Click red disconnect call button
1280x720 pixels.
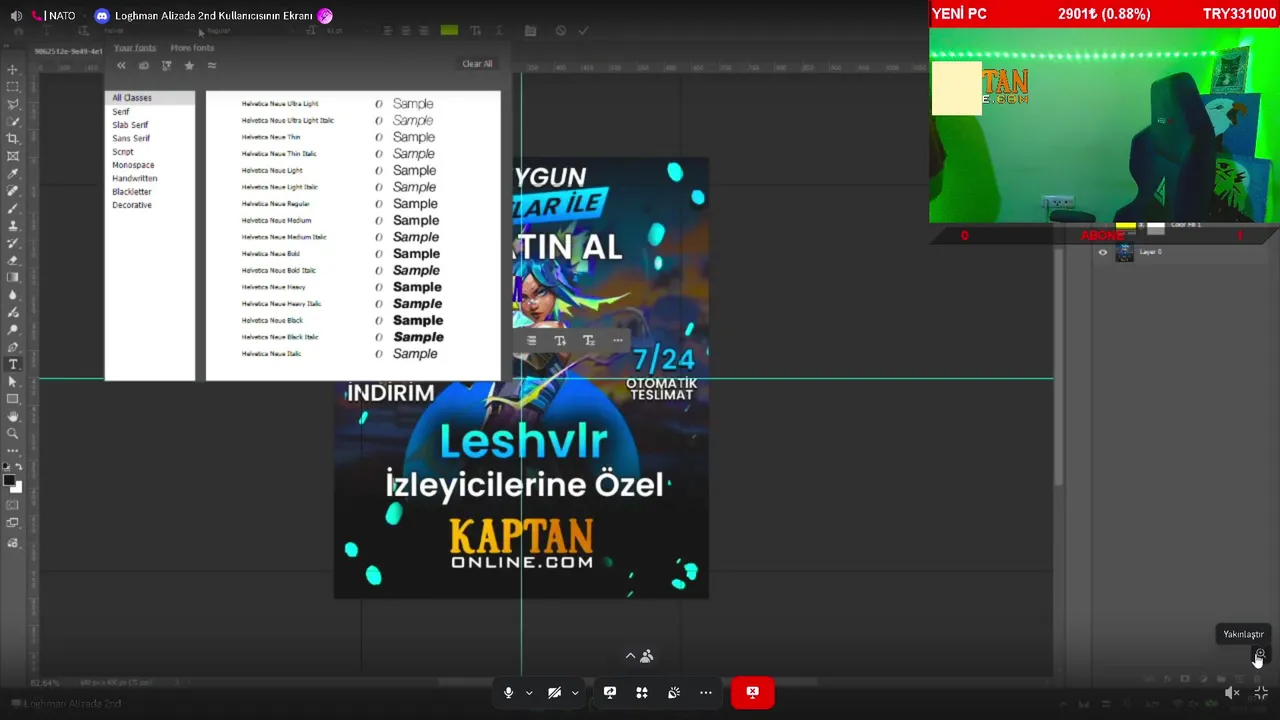click(x=752, y=692)
